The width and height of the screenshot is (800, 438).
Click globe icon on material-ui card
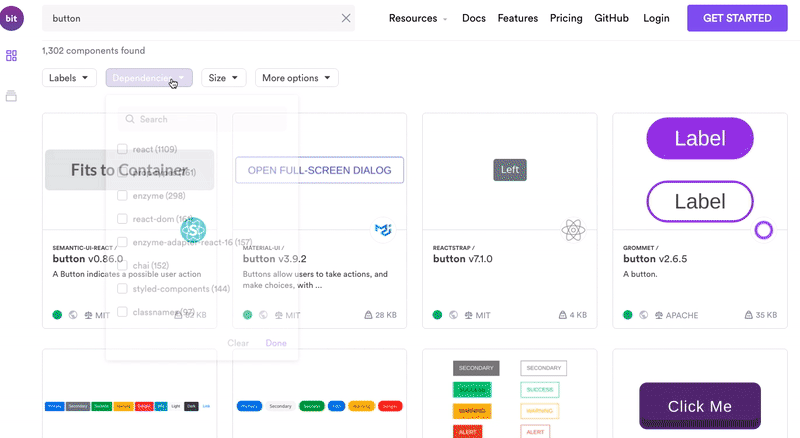pos(263,315)
